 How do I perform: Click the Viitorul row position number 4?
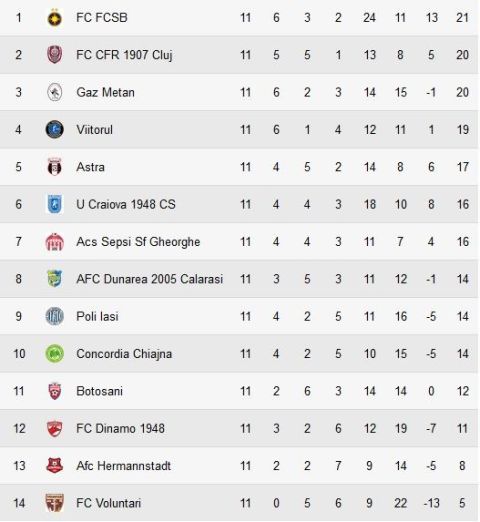coord(19,130)
